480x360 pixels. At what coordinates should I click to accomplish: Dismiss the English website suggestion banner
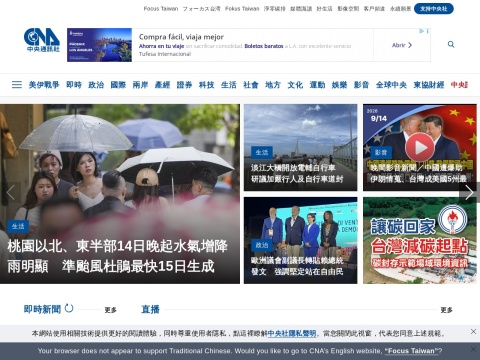coord(473,349)
